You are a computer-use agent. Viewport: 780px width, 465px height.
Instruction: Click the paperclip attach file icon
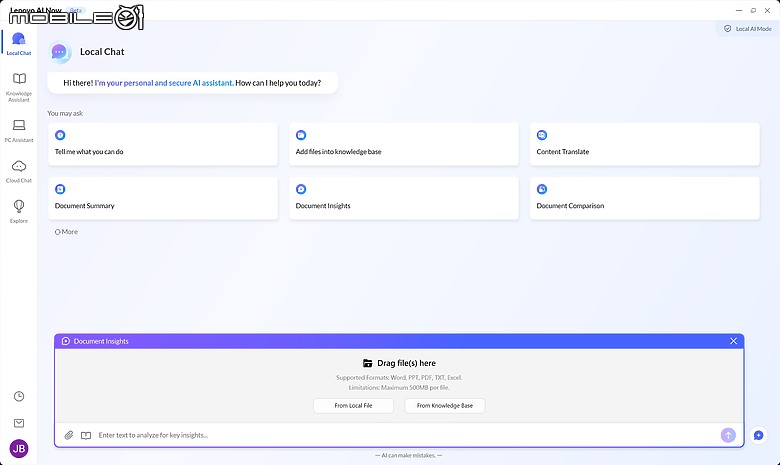(x=69, y=435)
